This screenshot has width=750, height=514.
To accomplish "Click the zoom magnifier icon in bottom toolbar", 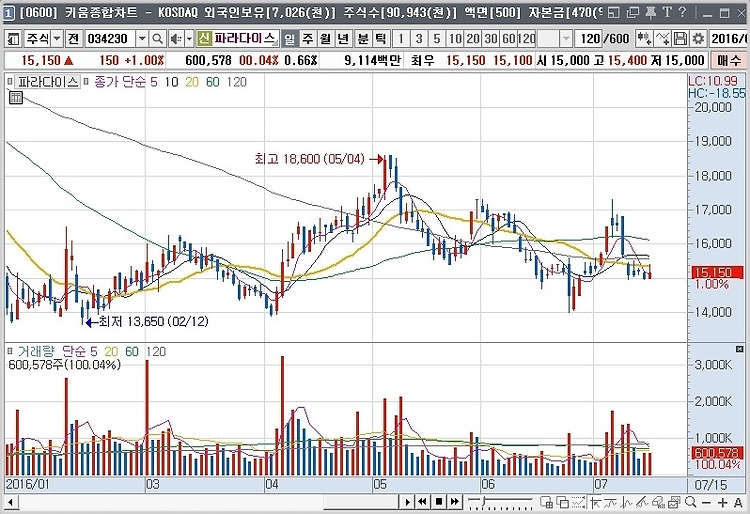I will pos(691,502).
